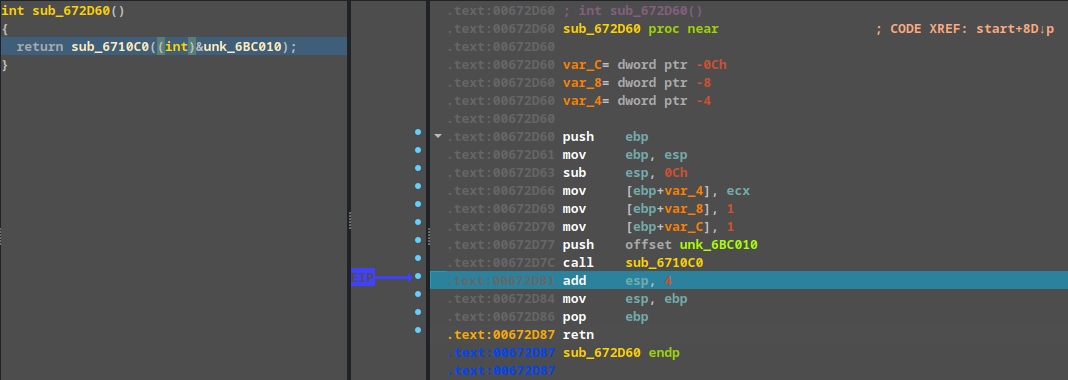Viewport: 1068px width, 380px height.
Task: Toggle breakpoint dot beside retn line
Action: (x=418, y=330)
